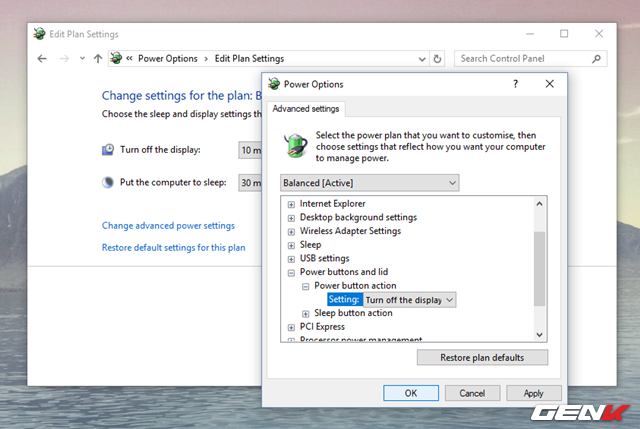Expand the PCI Express node

click(291, 328)
